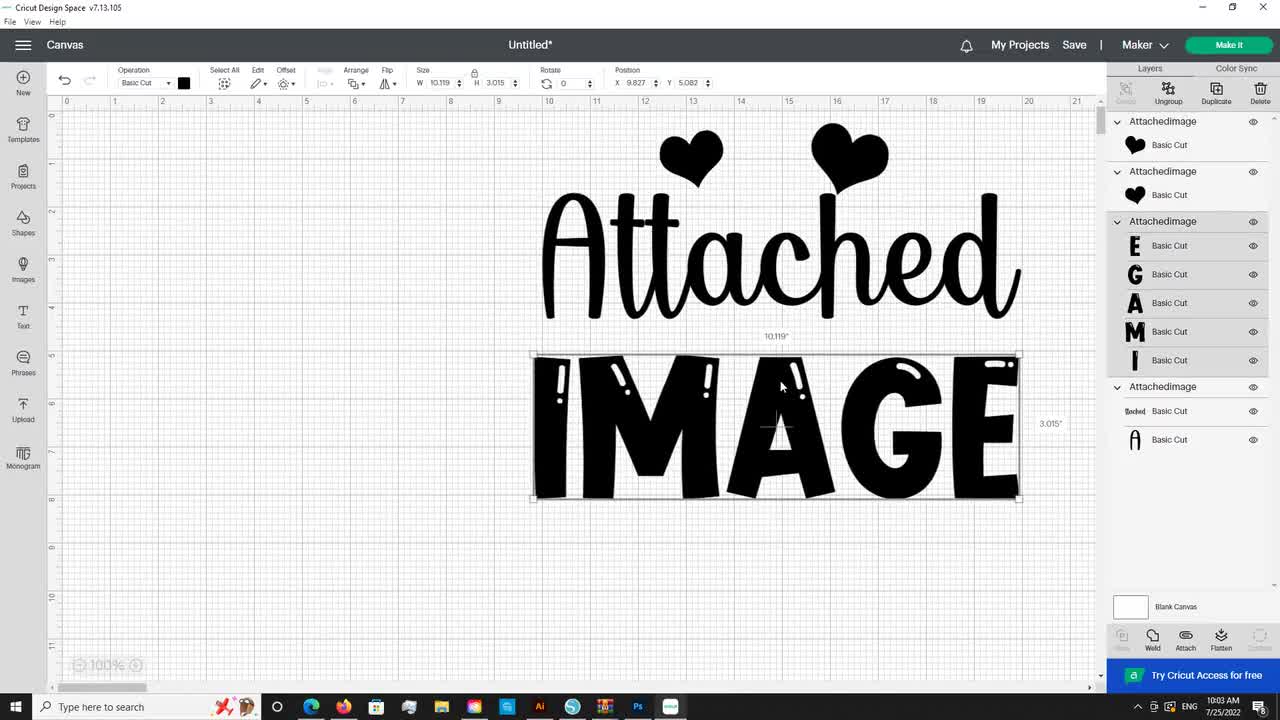
Task: Flatten the selected layers
Action: click(1221, 640)
